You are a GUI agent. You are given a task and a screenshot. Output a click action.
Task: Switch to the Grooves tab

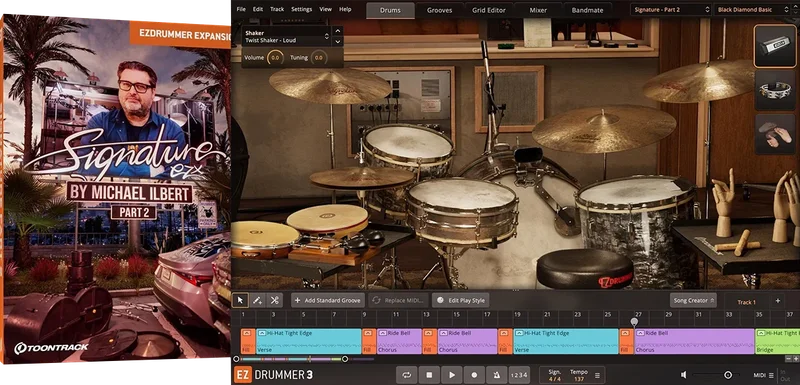click(439, 10)
